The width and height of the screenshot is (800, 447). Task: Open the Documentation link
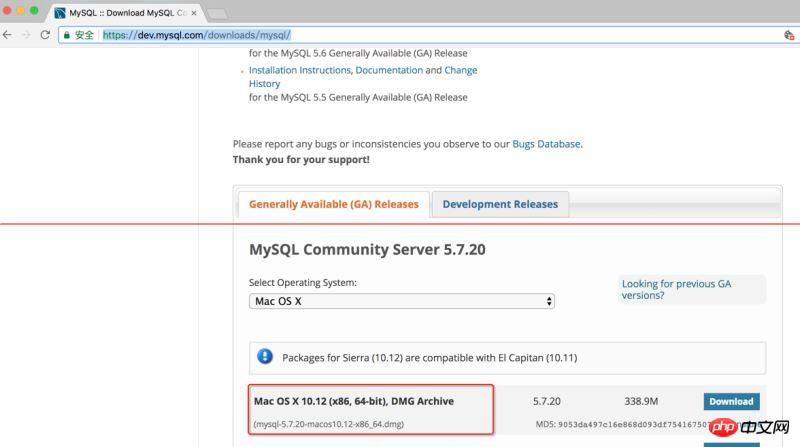click(389, 70)
